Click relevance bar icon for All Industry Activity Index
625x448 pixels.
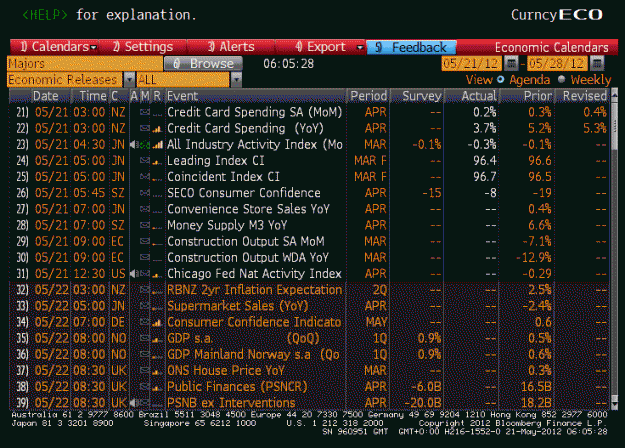(x=157, y=145)
